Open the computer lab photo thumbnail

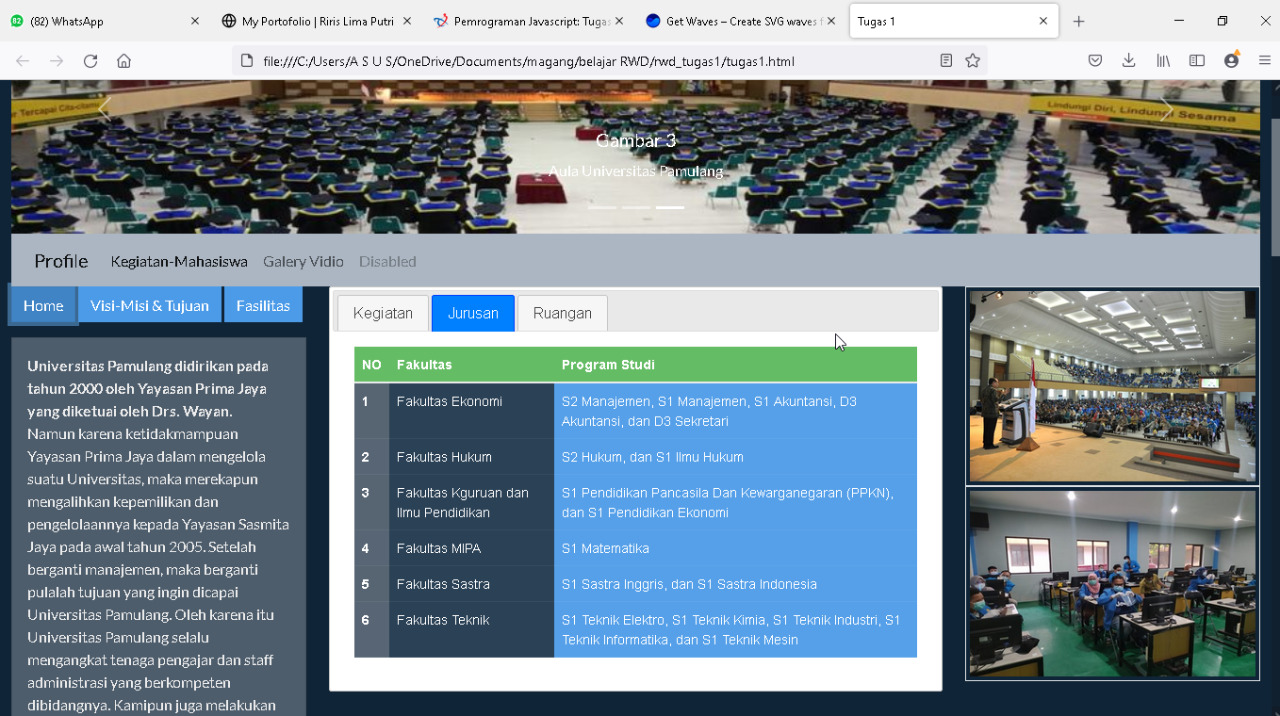tap(1112, 584)
